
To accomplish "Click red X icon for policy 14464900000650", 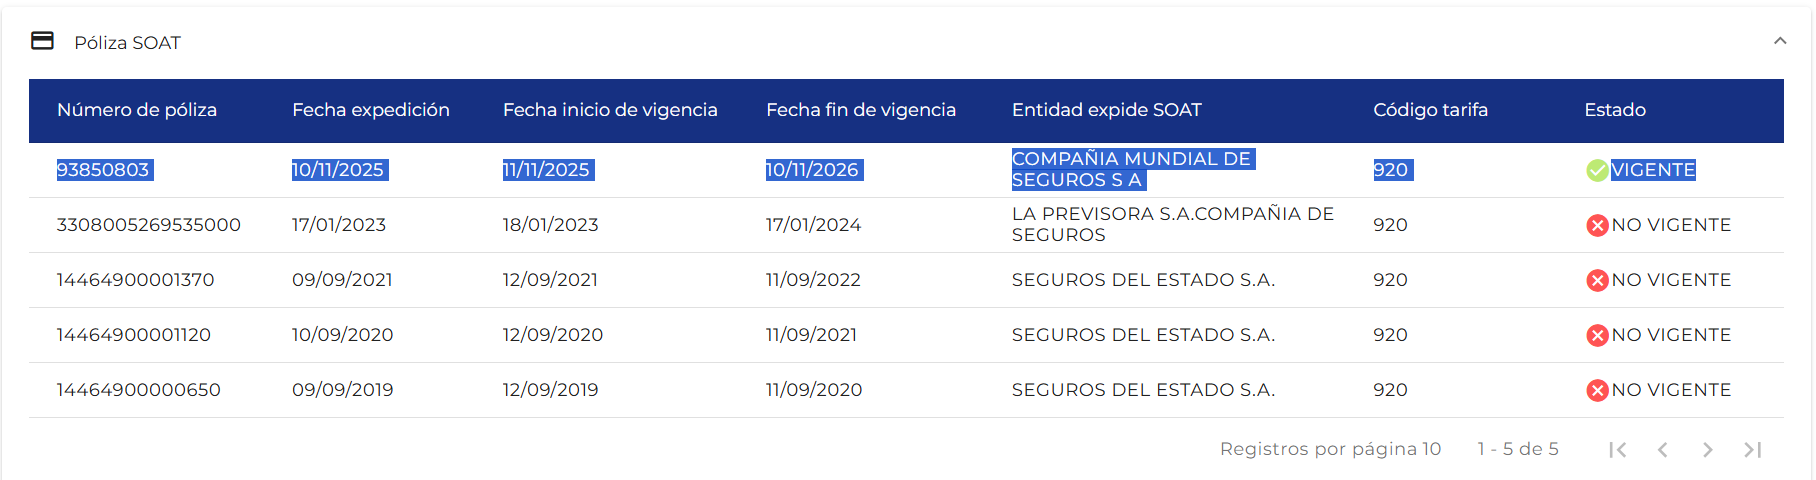I will [1597, 390].
